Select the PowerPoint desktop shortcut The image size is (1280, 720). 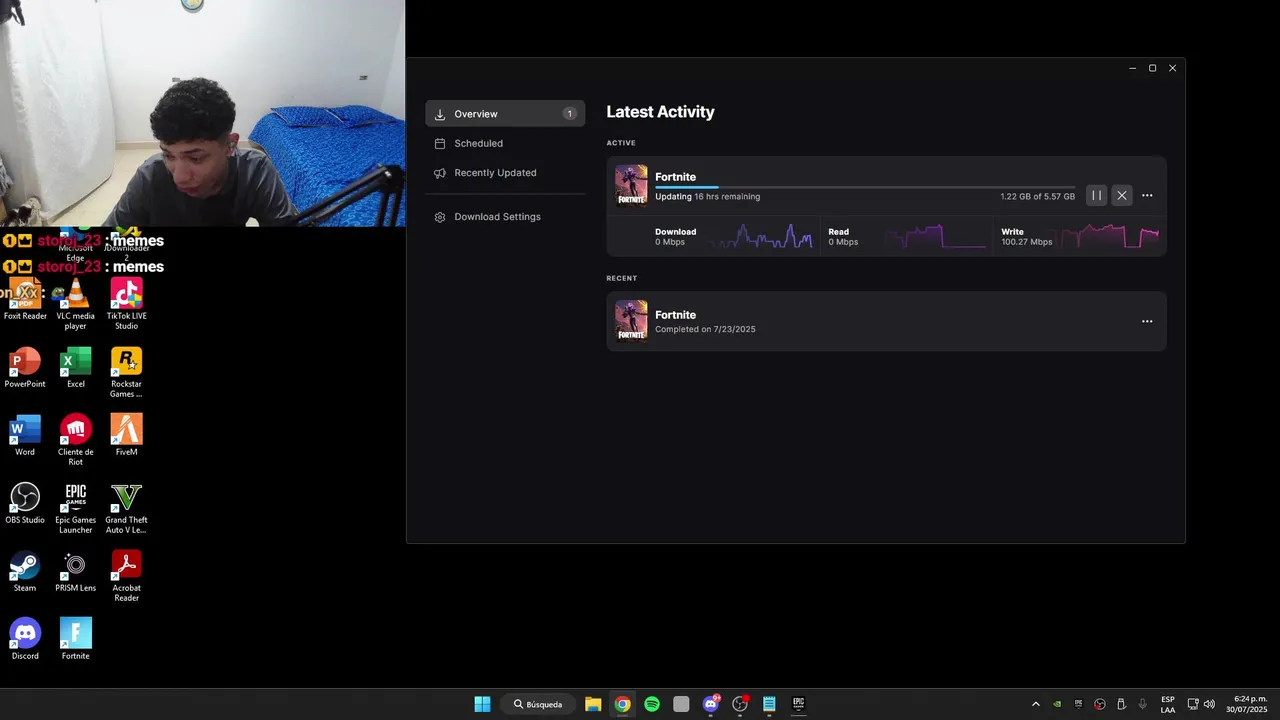[25, 368]
